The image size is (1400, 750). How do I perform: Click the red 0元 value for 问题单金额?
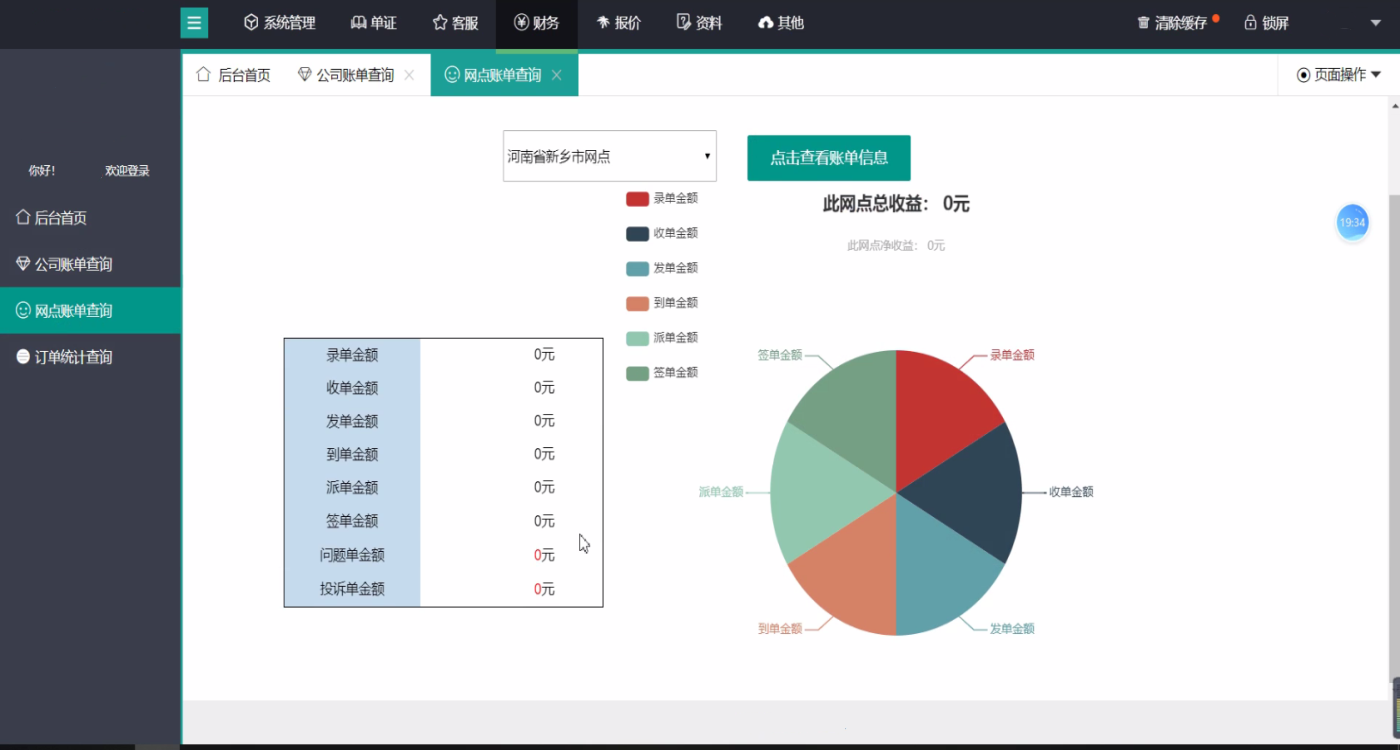click(544, 555)
